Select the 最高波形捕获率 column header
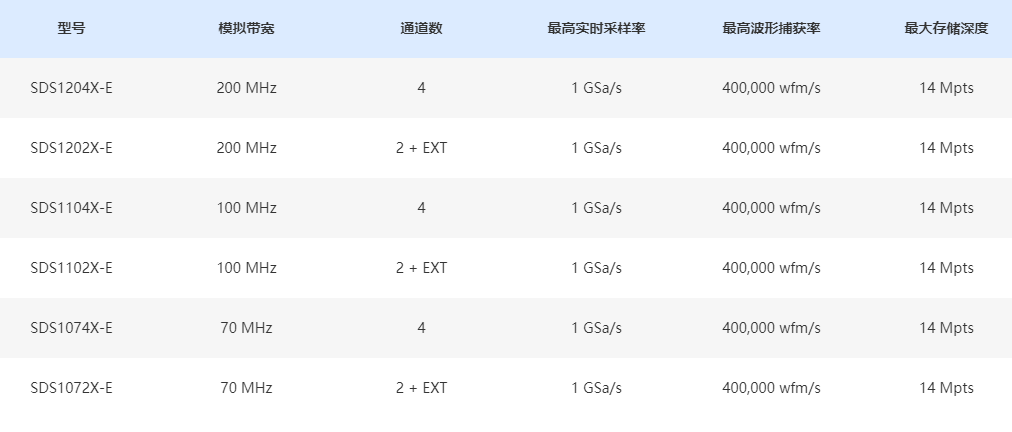 click(771, 28)
